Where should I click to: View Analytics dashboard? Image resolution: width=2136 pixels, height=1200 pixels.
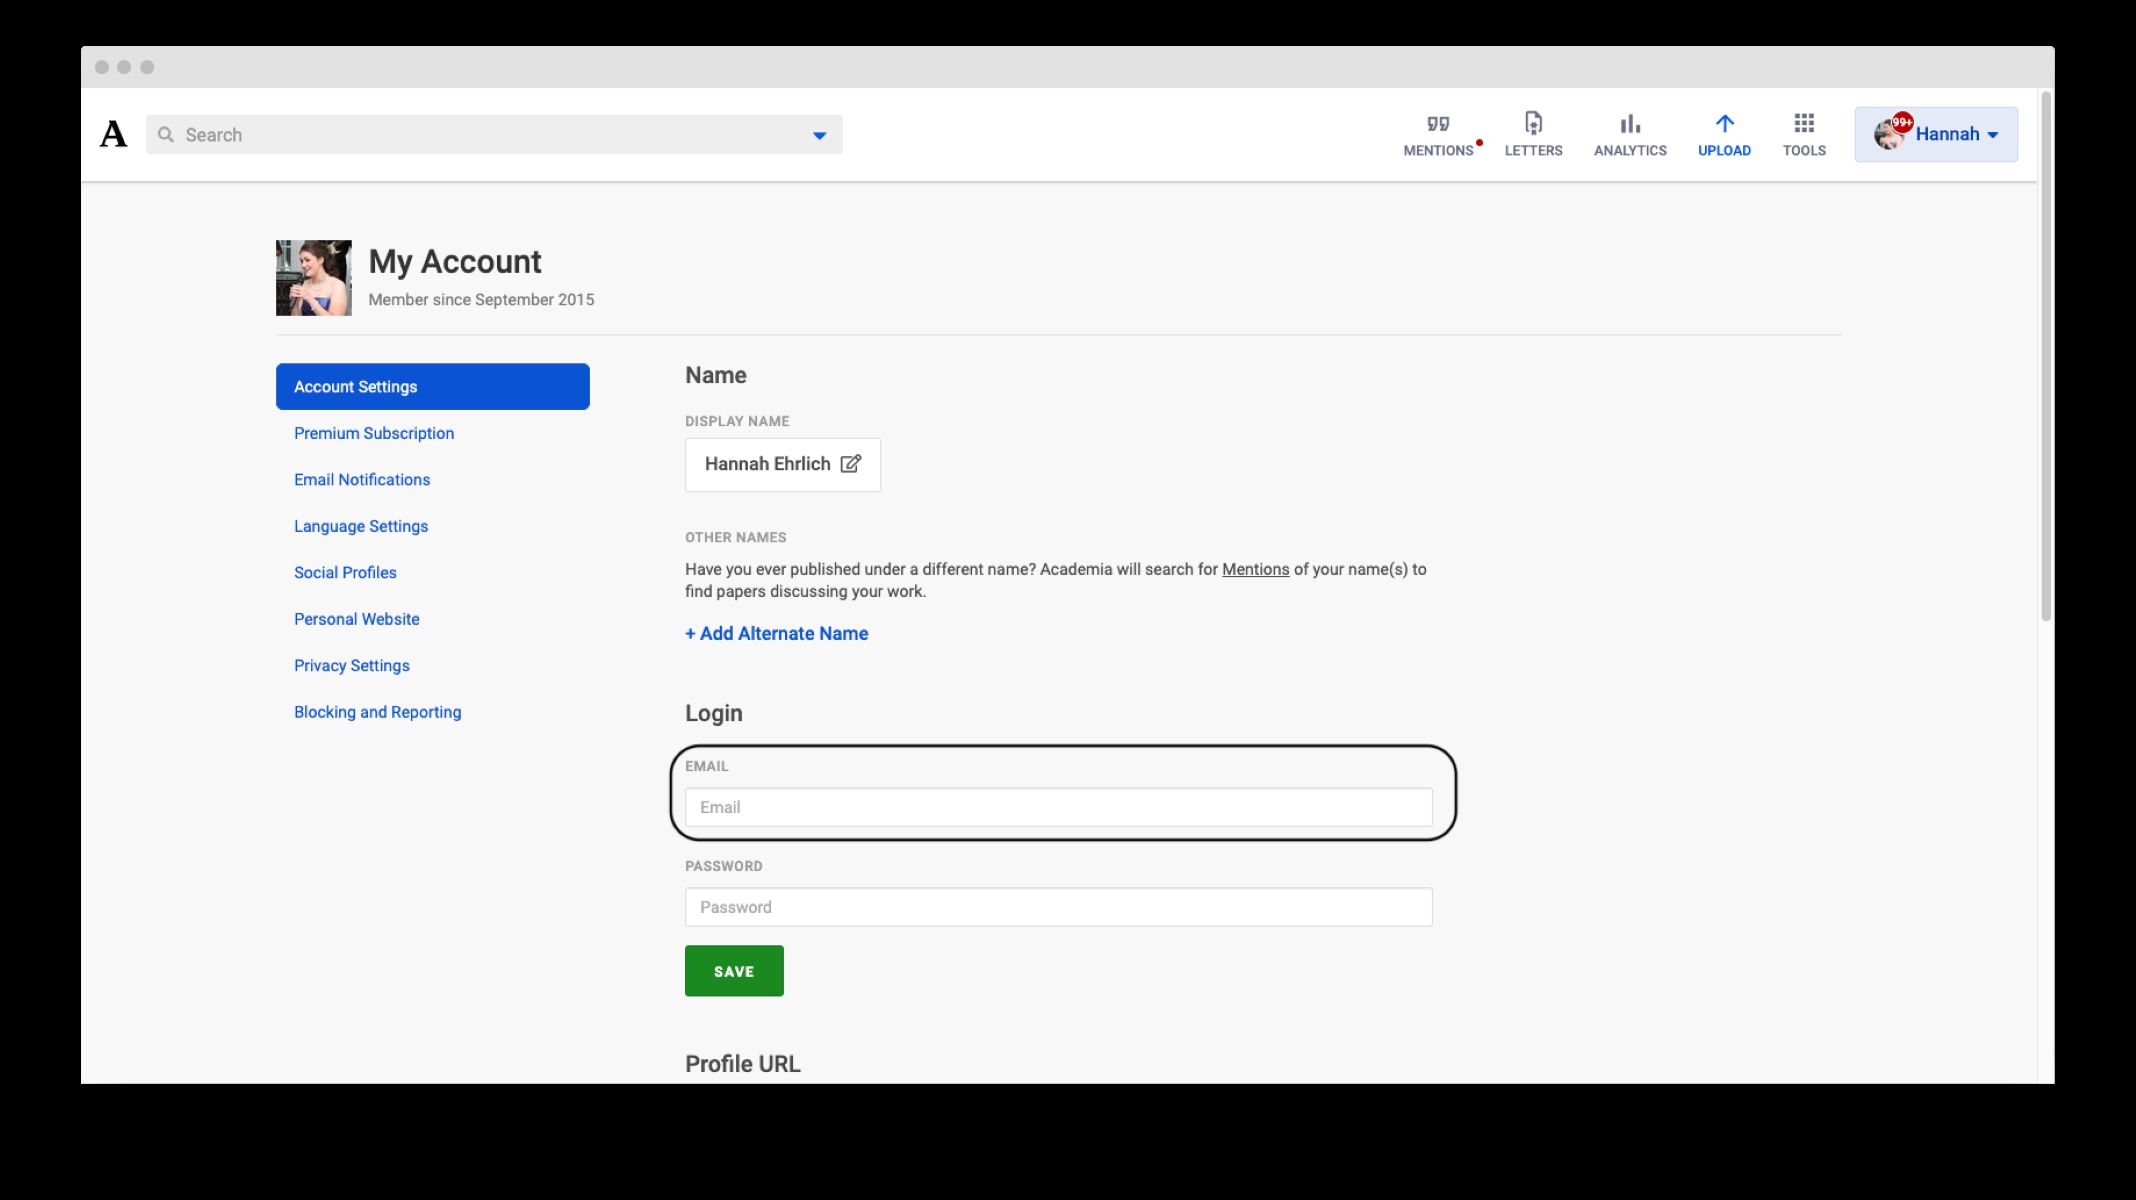pos(1628,132)
